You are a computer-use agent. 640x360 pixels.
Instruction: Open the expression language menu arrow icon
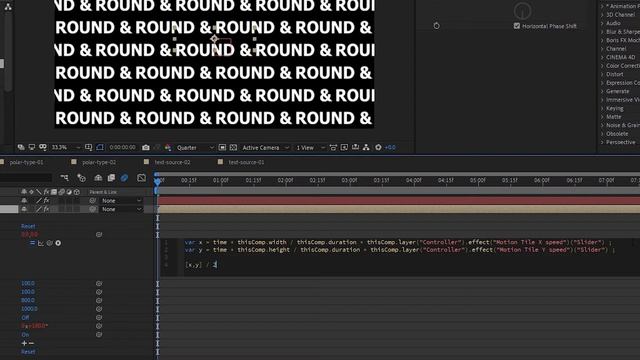tap(58, 243)
